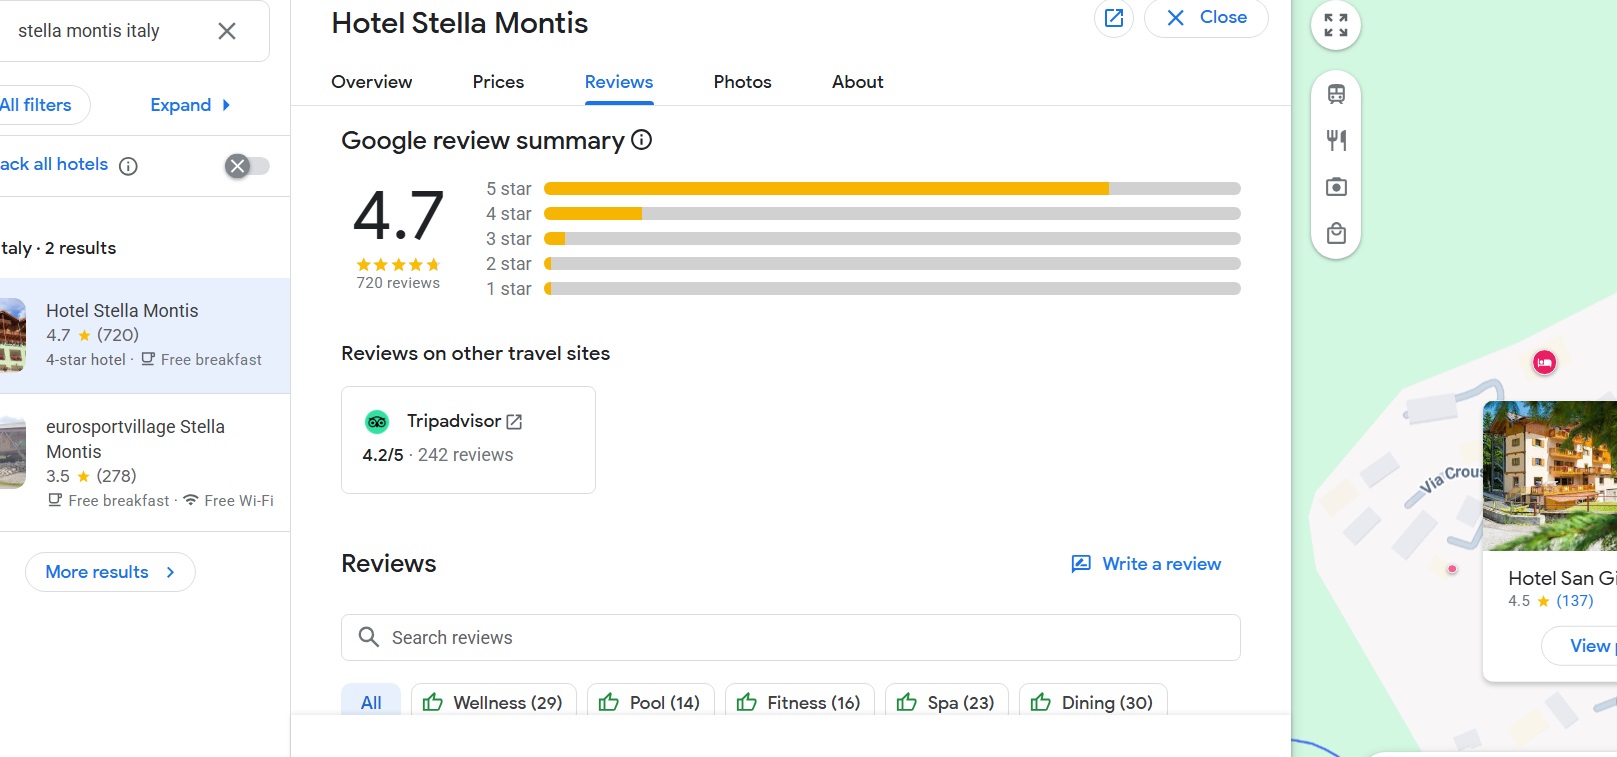Click the Search reviews input field

[x=790, y=638]
